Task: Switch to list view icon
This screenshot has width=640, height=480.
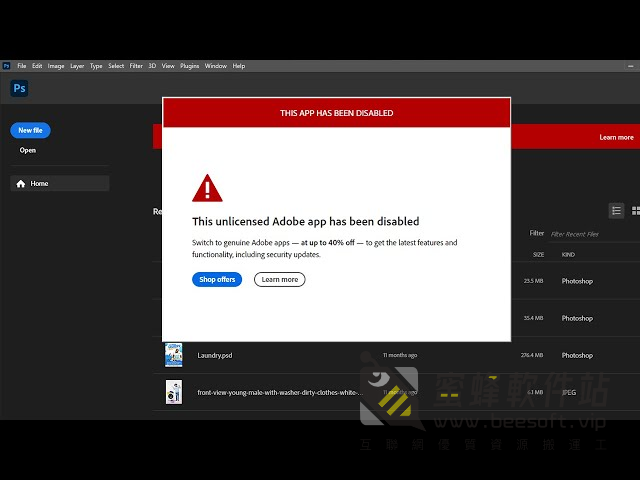Action: point(616,211)
